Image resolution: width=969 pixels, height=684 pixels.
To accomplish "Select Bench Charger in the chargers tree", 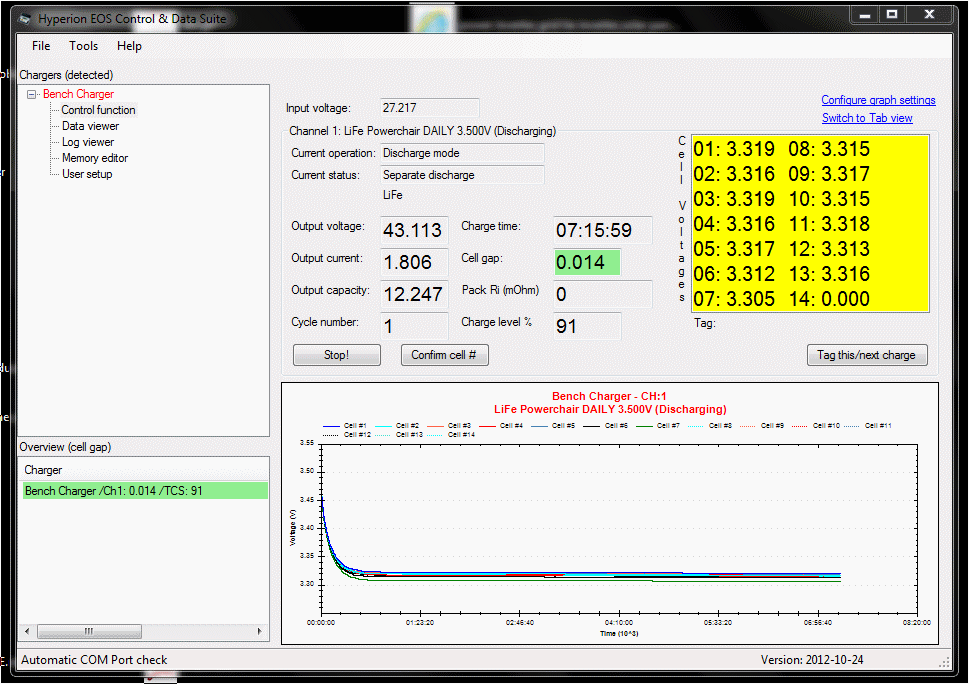I will click(x=78, y=94).
